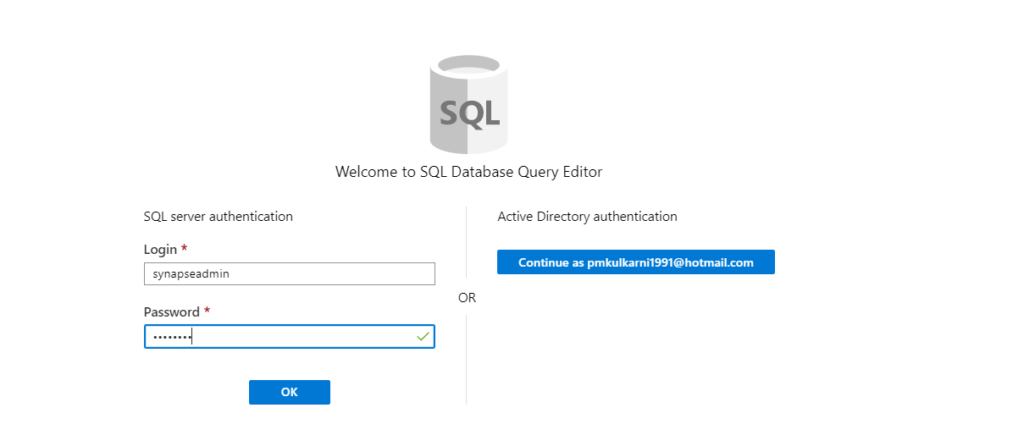Click the vertical divider line below OR
The width and height of the screenshot is (1024, 441).
466,359
